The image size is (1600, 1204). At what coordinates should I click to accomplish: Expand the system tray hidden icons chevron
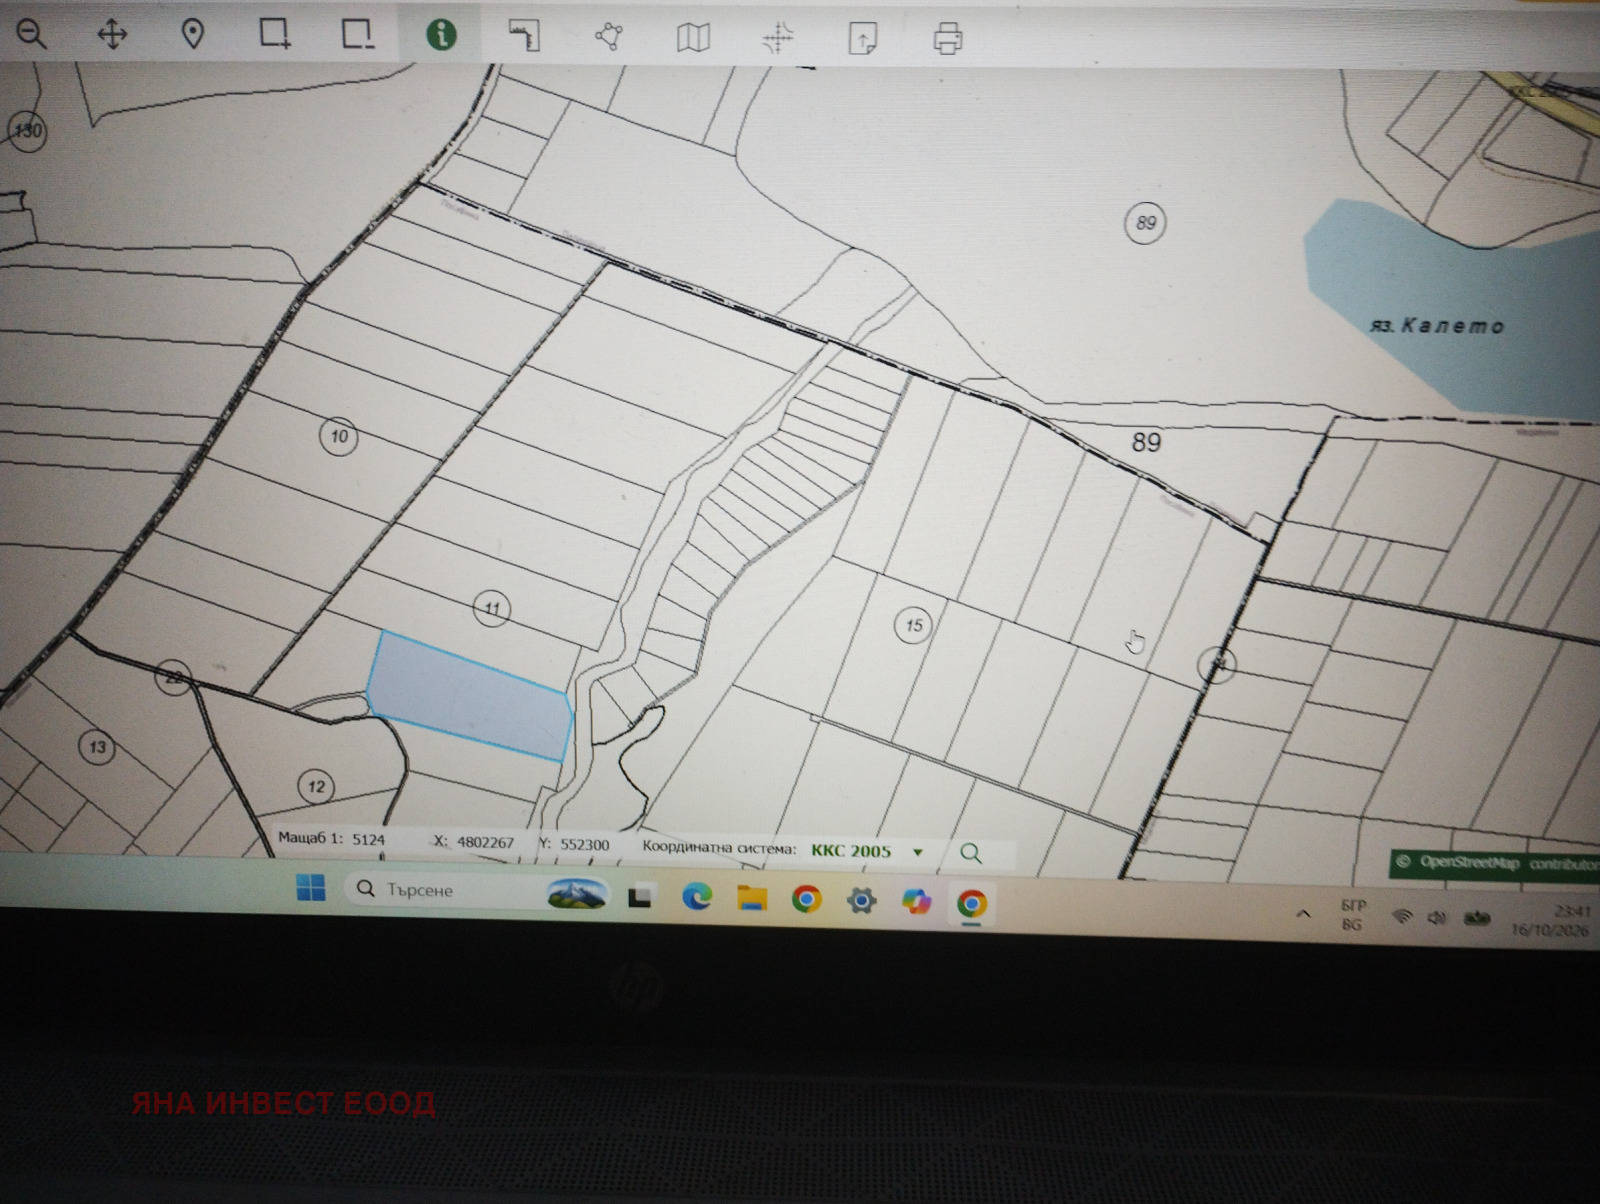pyautogui.click(x=1303, y=914)
